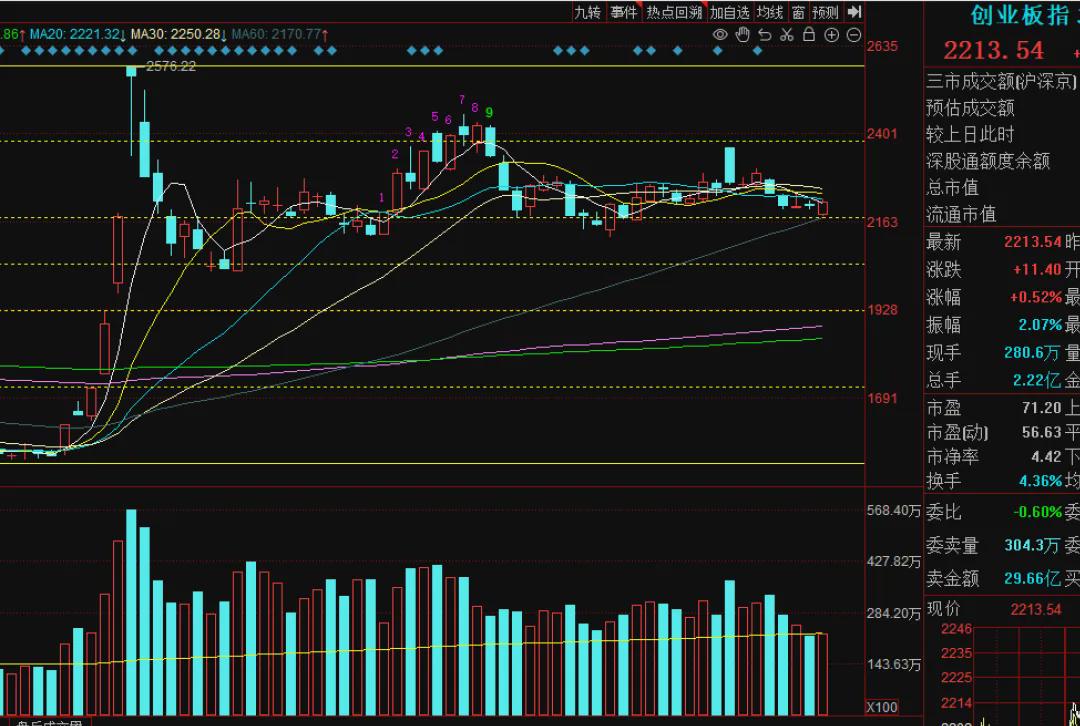Click the tallest cyan volume bar
This screenshot has width=1080, height=726.
131,613
